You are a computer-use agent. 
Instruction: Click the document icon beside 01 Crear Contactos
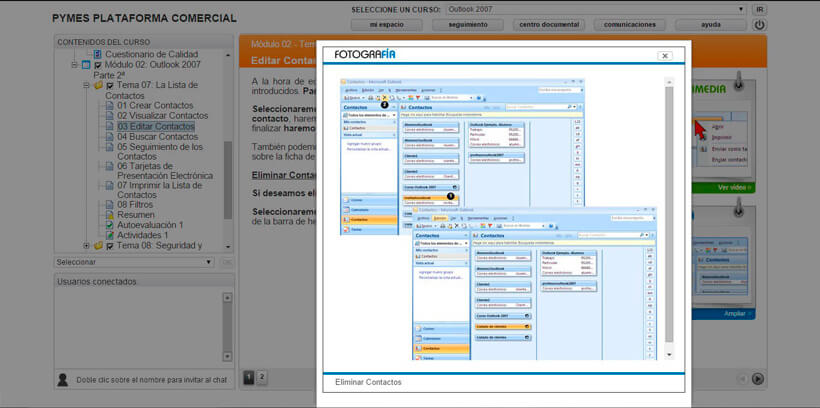pos(109,106)
